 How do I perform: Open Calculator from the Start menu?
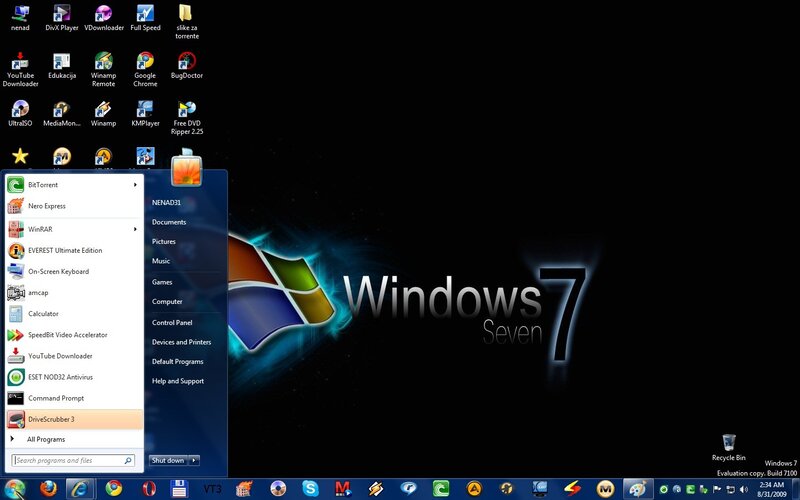point(74,314)
